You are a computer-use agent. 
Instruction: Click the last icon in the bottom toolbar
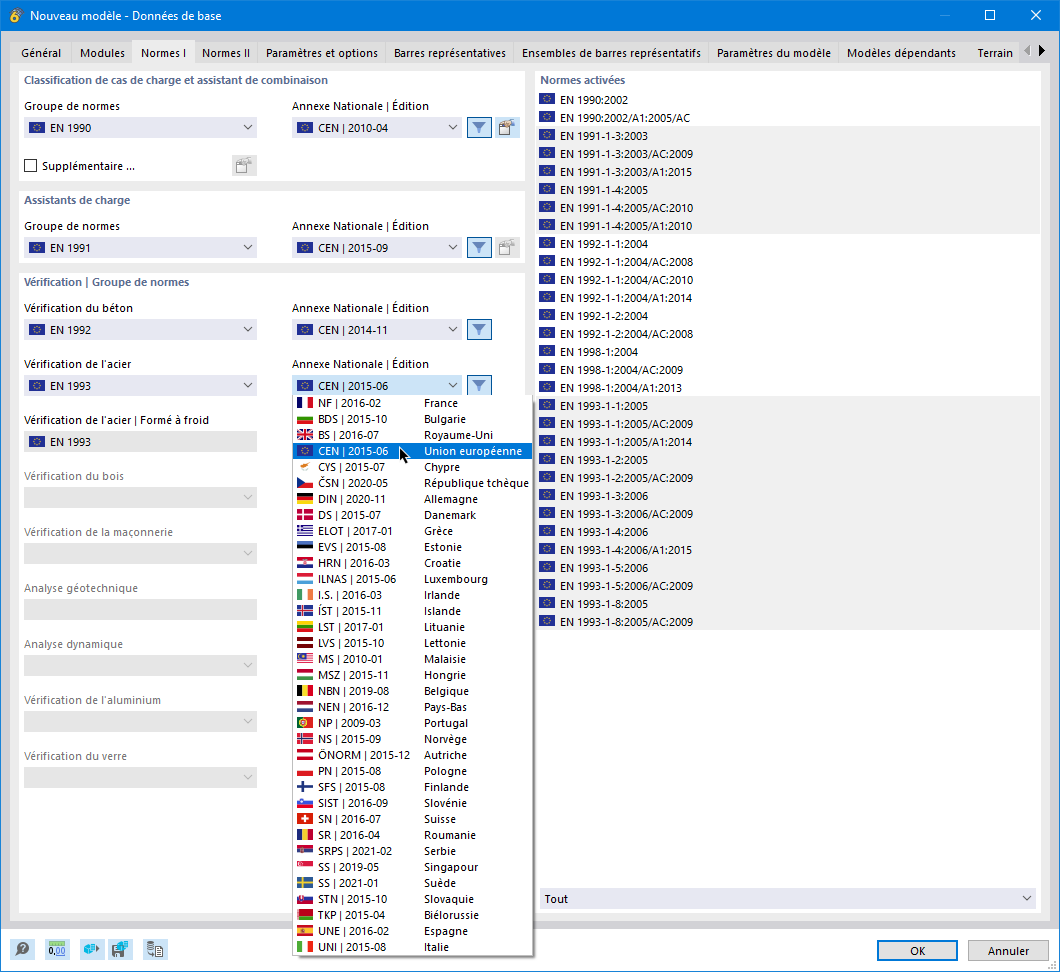coord(155,950)
